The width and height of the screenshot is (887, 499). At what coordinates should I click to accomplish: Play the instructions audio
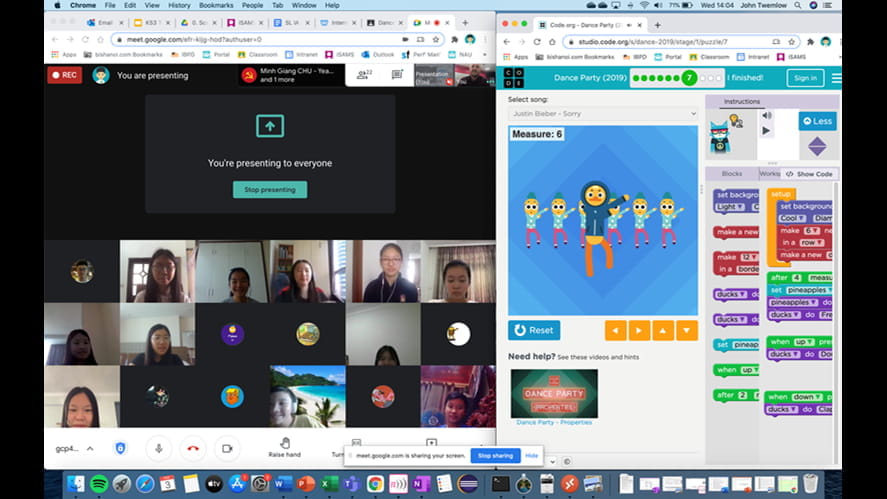[766, 130]
